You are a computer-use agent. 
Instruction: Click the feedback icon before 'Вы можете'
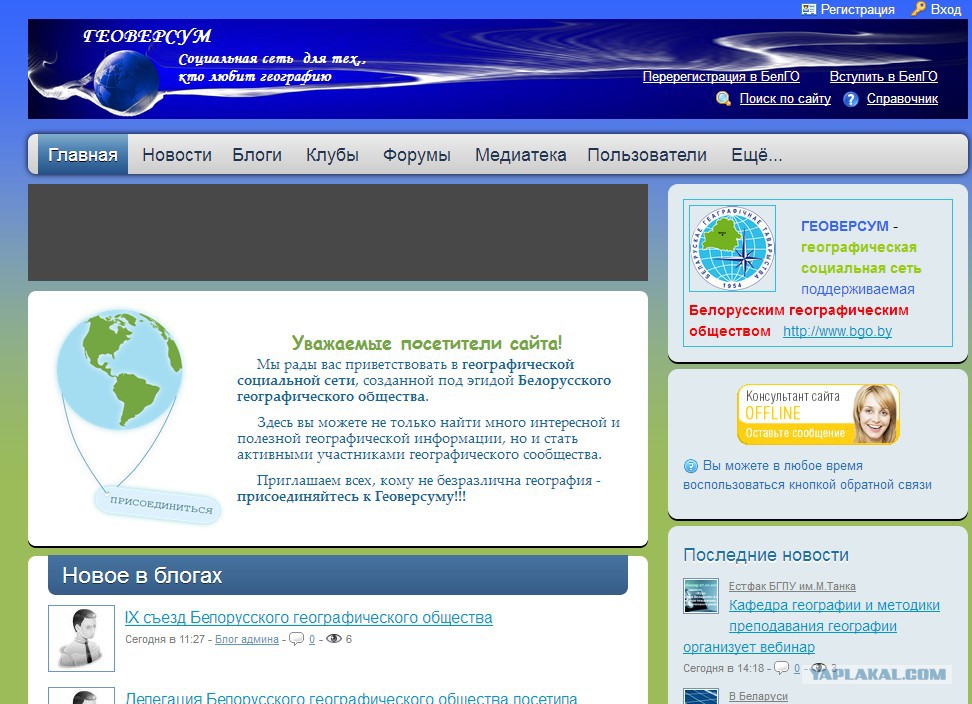[691, 466]
